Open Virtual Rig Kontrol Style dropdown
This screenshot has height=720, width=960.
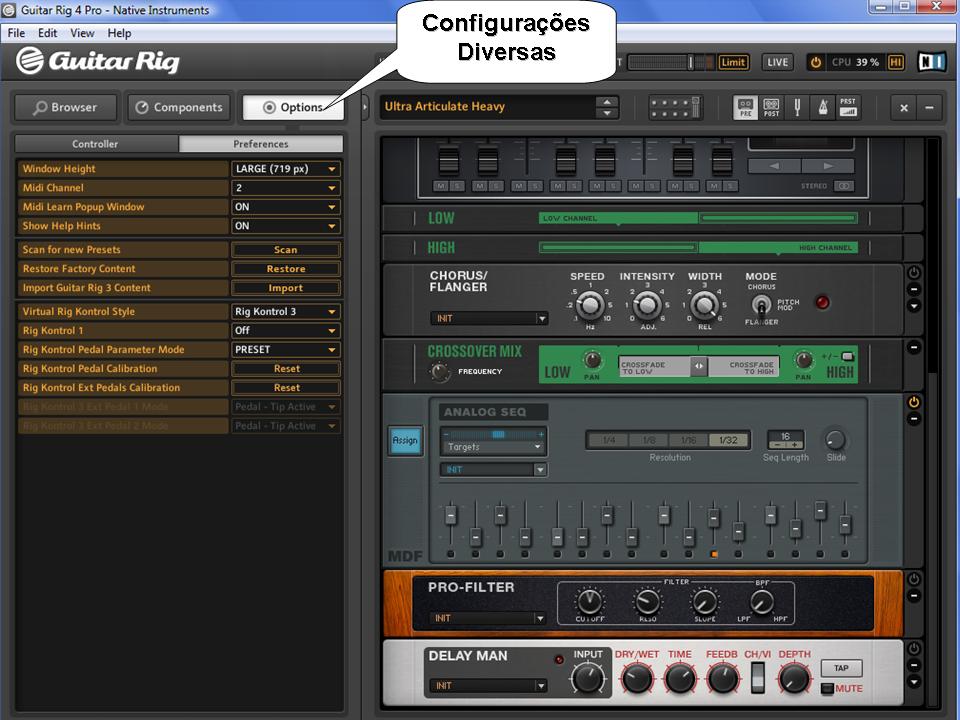(x=285, y=312)
